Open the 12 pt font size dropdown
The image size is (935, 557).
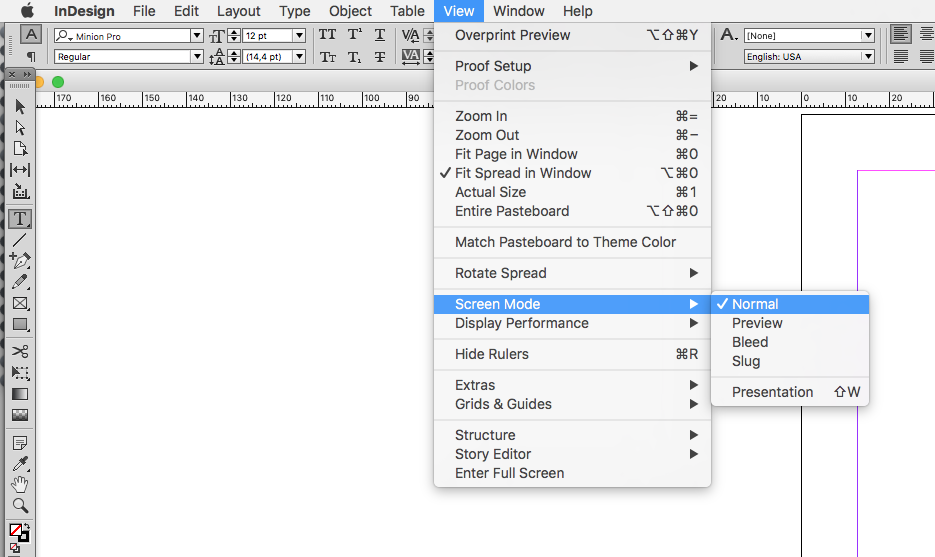pyautogui.click(x=299, y=36)
